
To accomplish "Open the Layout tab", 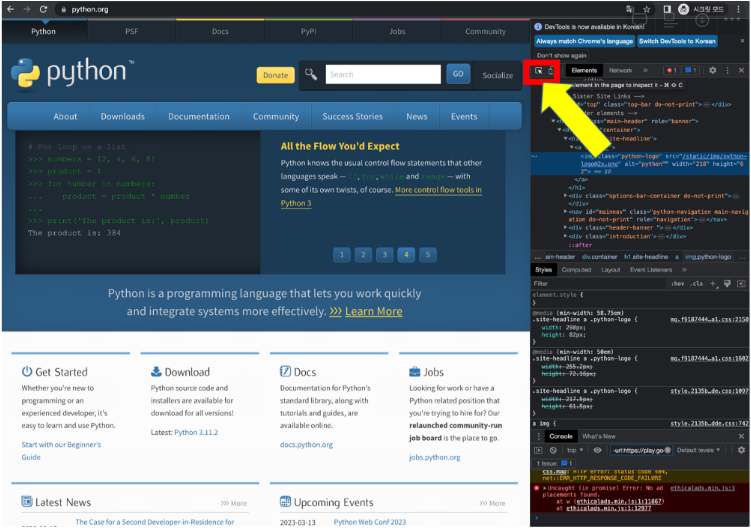I will coord(611,270).
